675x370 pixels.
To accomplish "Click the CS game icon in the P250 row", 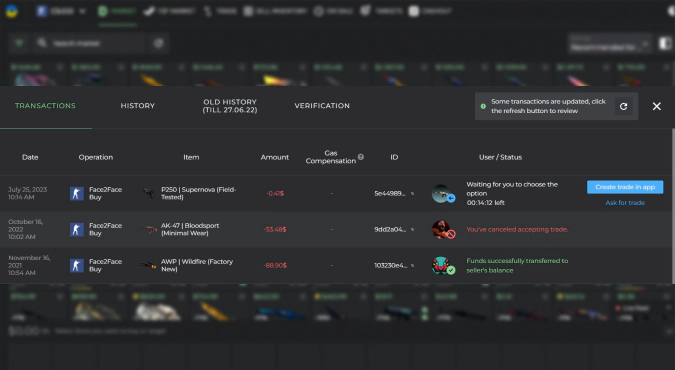I will tap(77, 193).
